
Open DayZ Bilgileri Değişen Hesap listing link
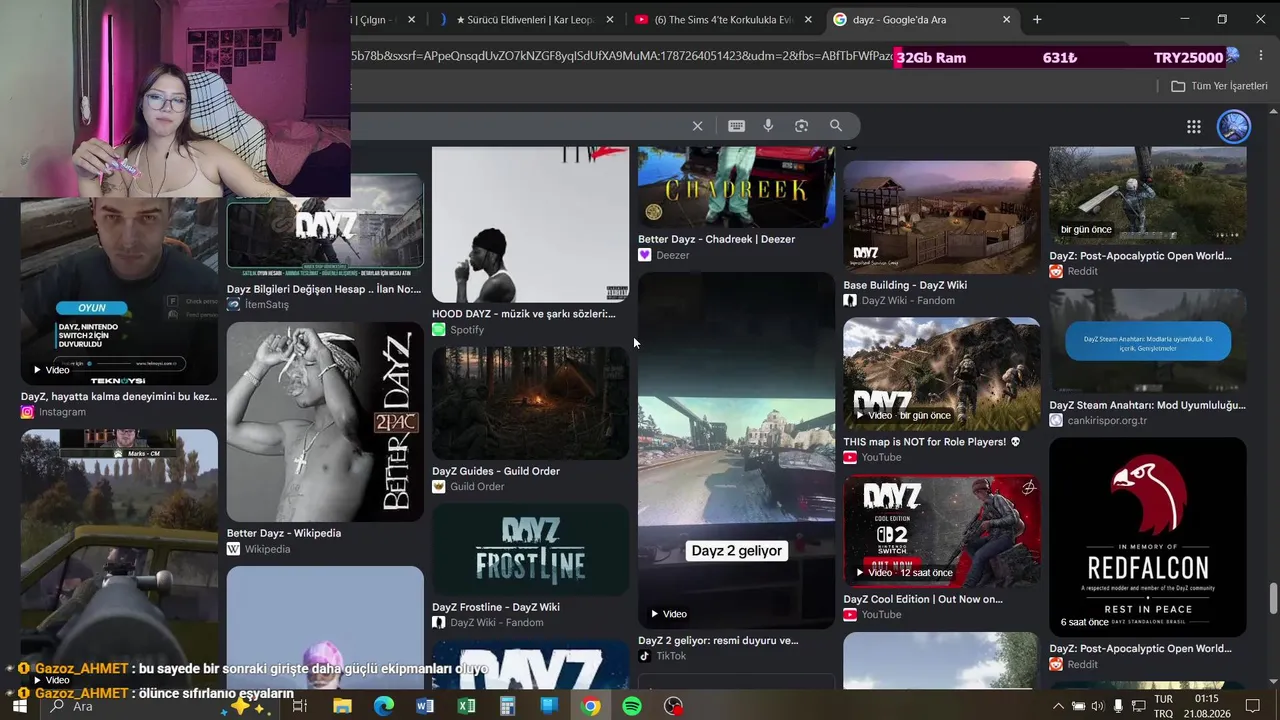point(324,290)
